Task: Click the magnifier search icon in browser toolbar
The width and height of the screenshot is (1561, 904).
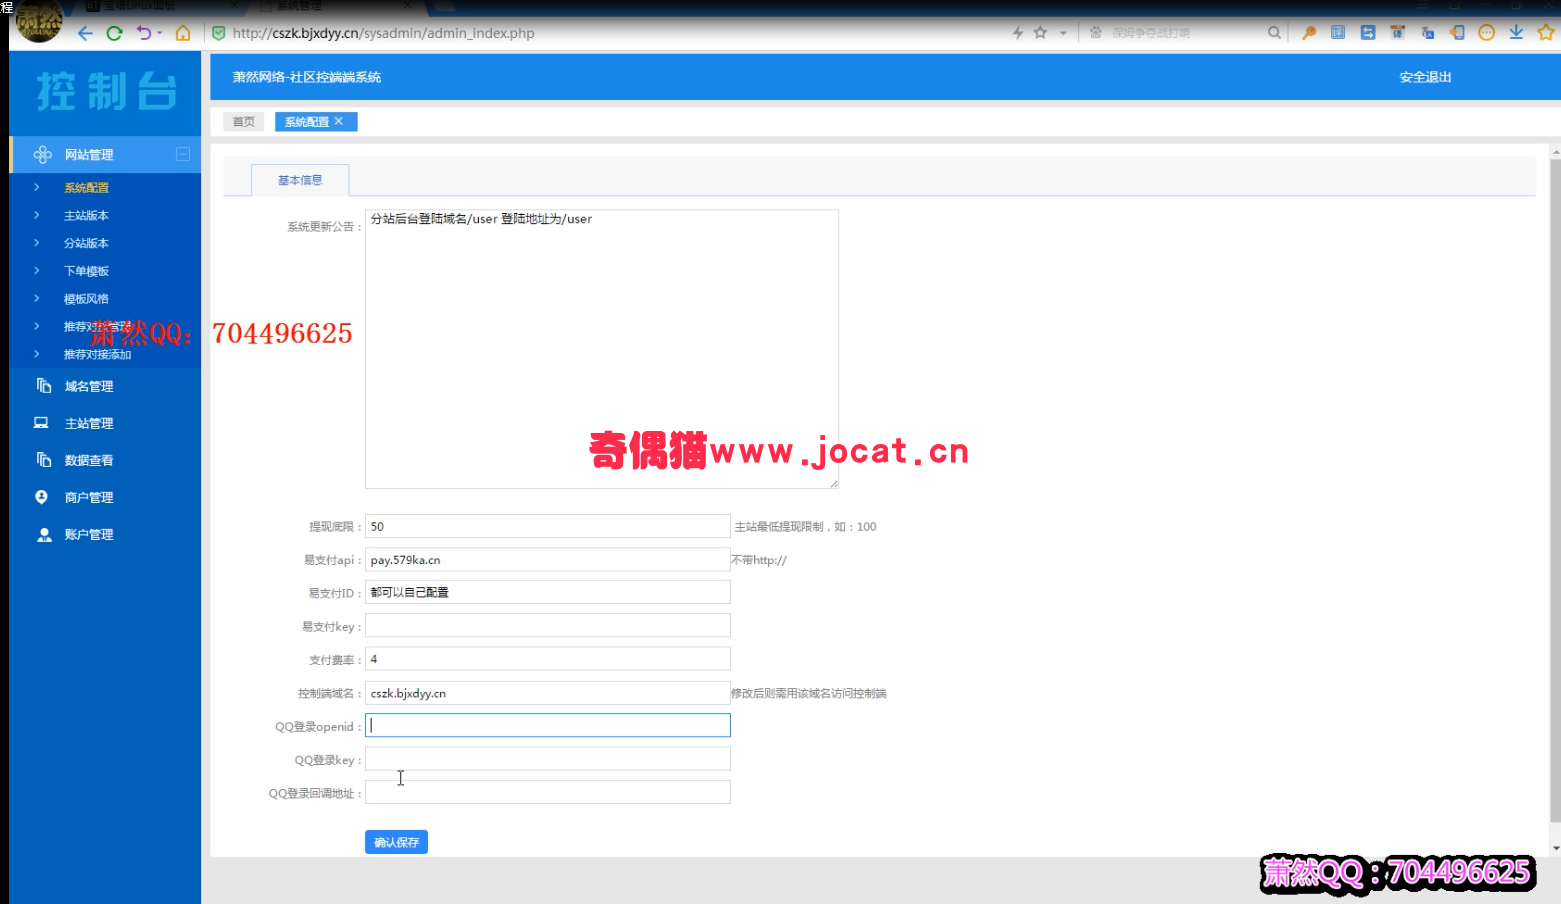Action: 1274,33
